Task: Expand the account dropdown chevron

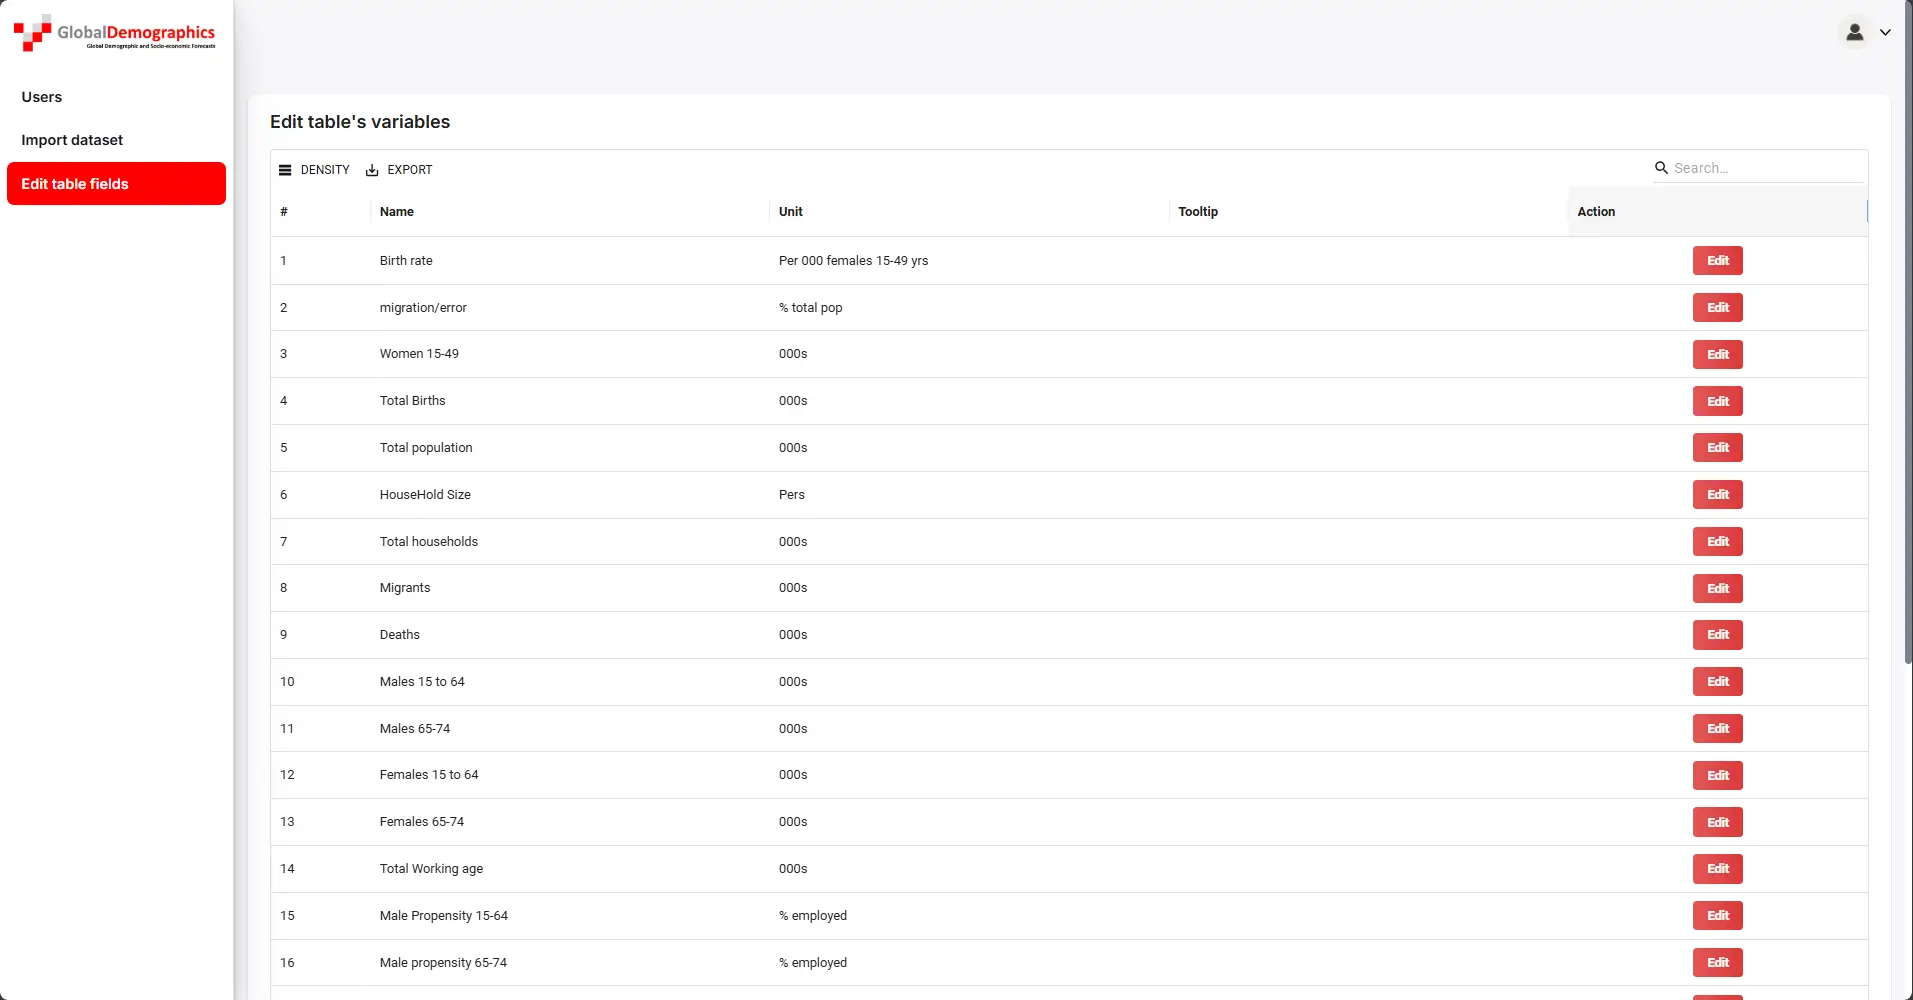Action: (x=1885, y=32)
